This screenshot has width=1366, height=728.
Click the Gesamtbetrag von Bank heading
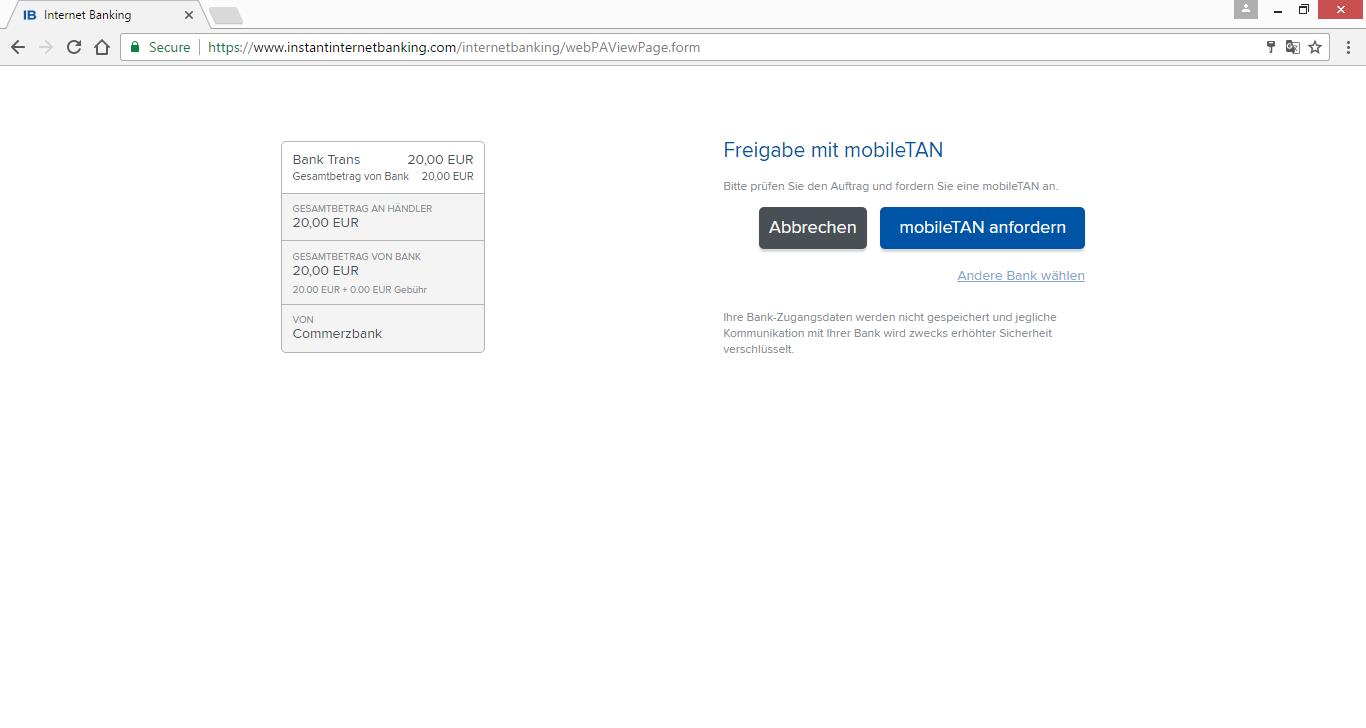point(356,257)
